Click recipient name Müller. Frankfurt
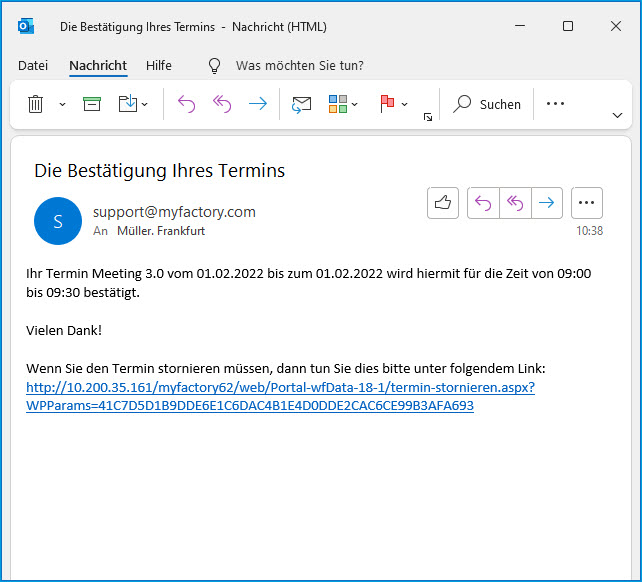Viewport: 642px width, 582px height. (161, 231)
